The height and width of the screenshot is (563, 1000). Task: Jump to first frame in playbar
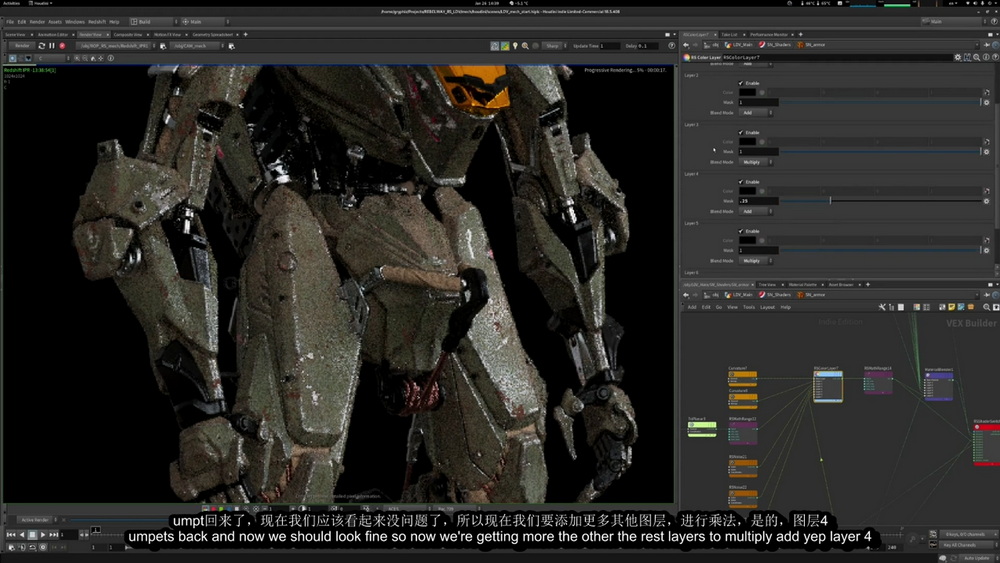pyautogui.click(x=11, y=534)
